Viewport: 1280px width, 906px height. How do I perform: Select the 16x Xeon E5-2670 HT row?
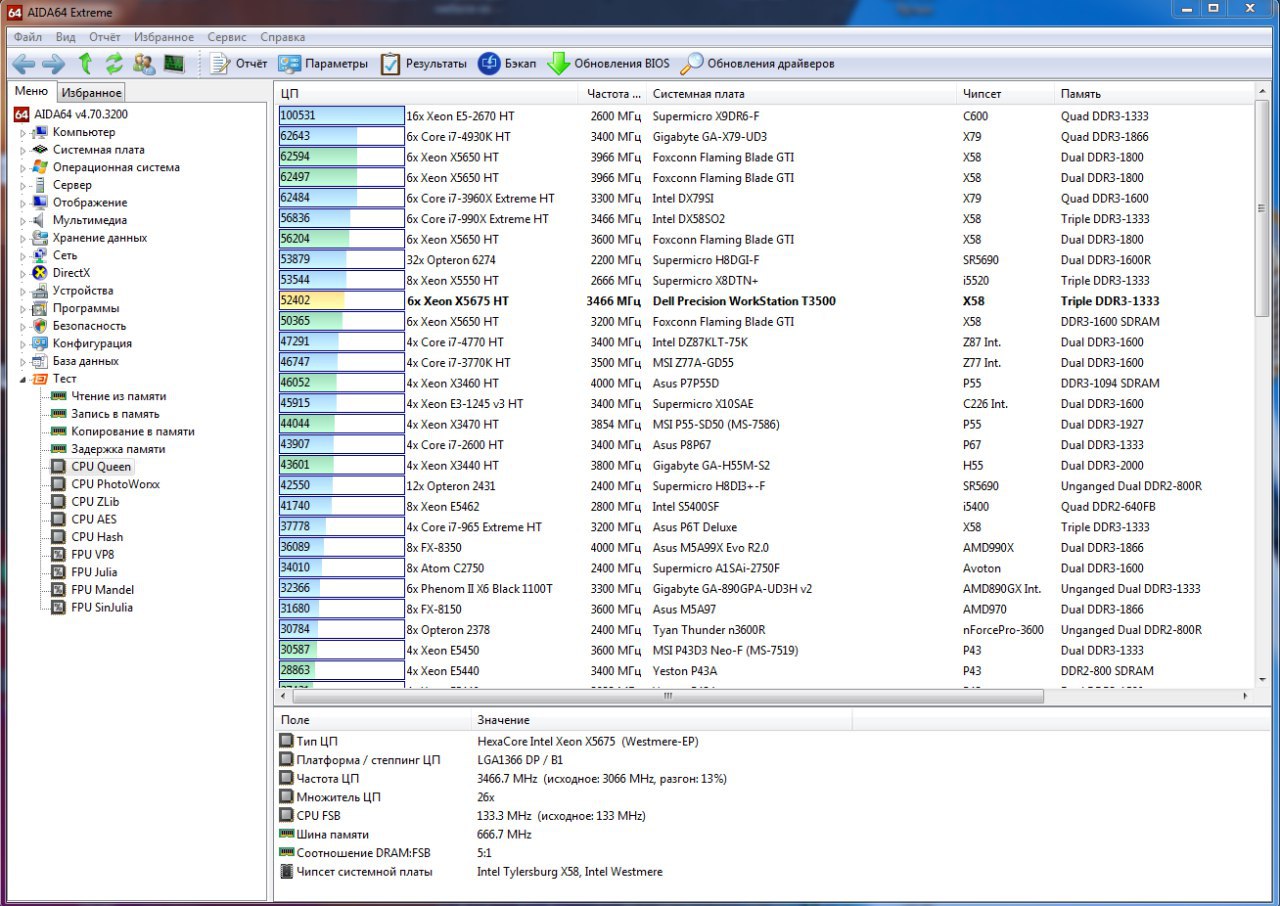[765, 116]
